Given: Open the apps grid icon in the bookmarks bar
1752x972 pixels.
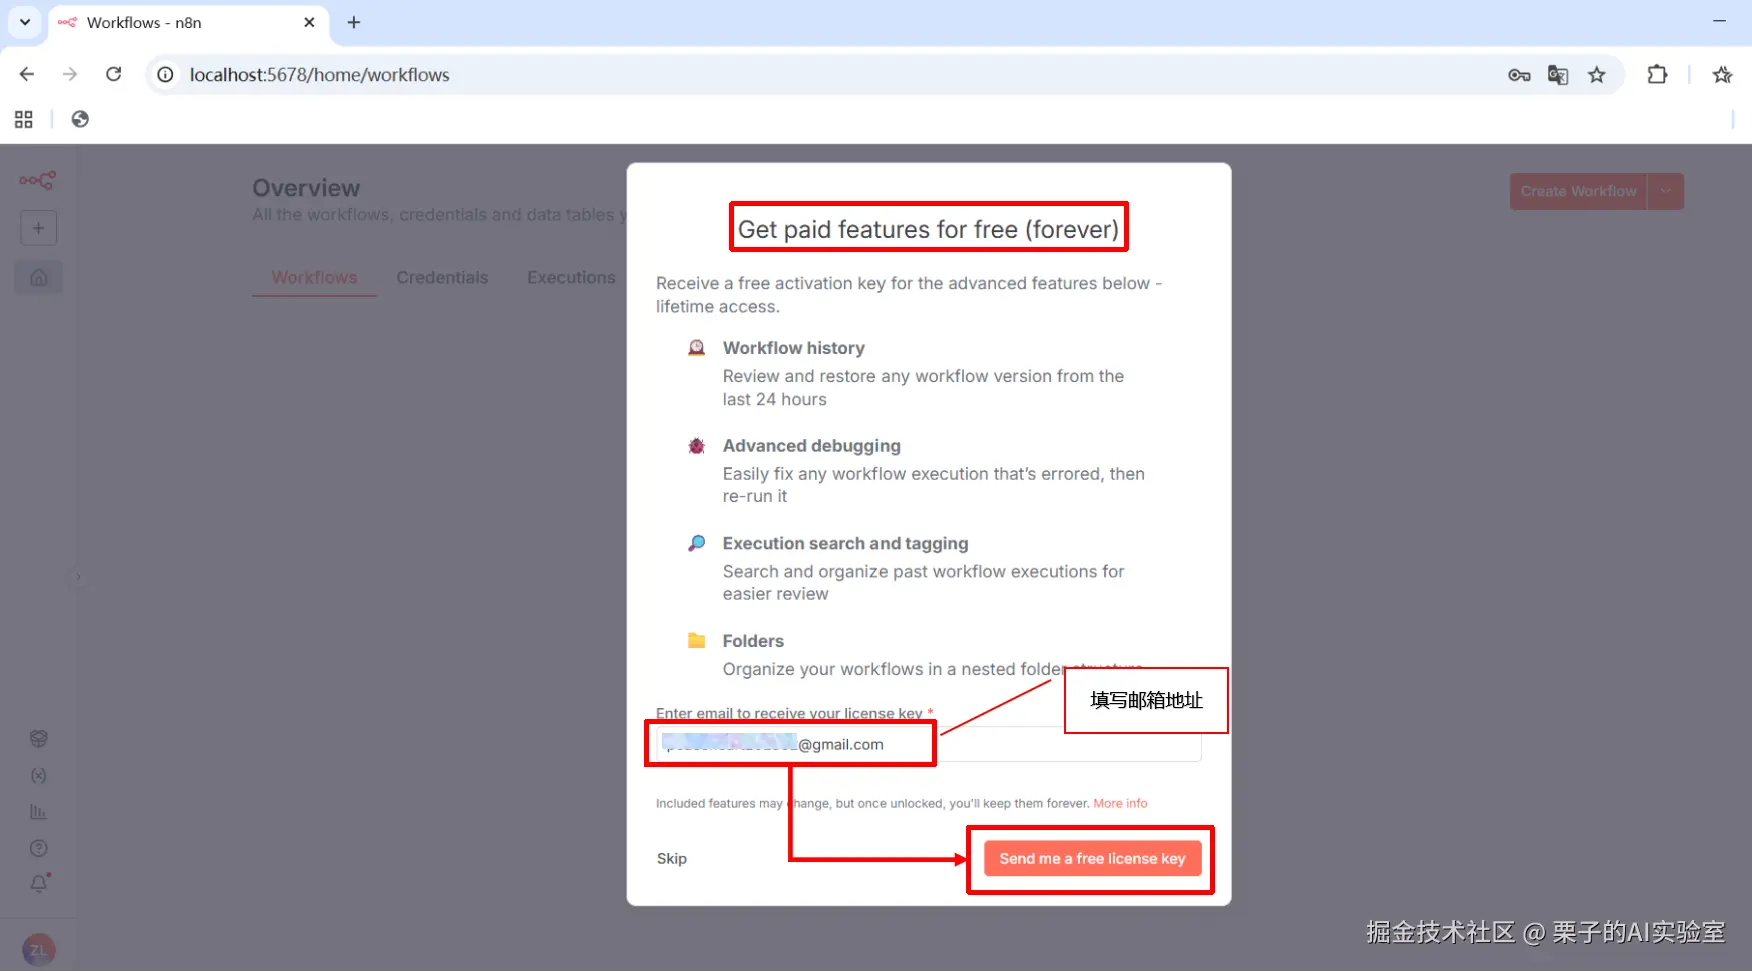Looking at the screenshot, I should 24,120.
